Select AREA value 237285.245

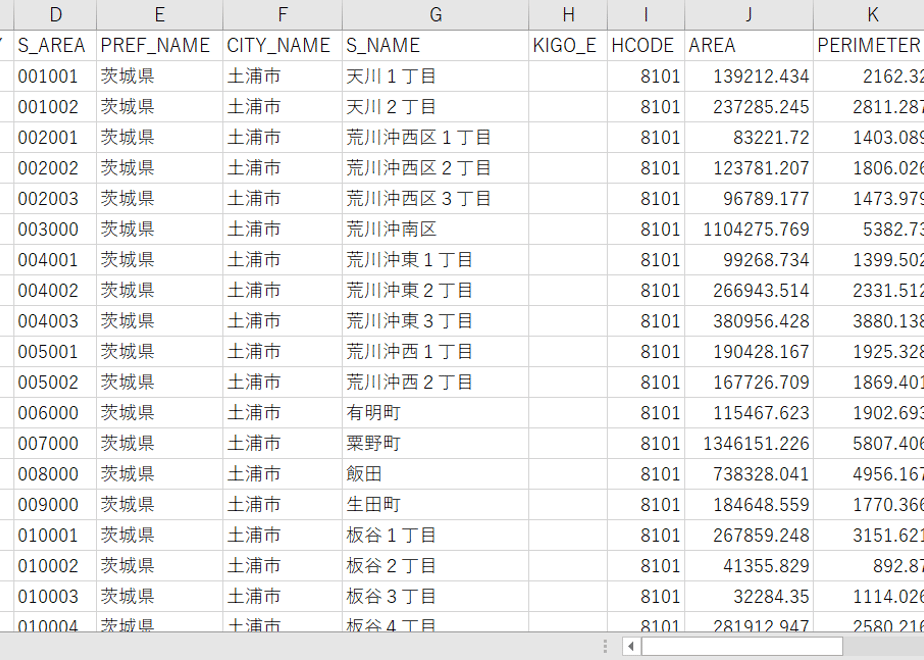[749, 107]
